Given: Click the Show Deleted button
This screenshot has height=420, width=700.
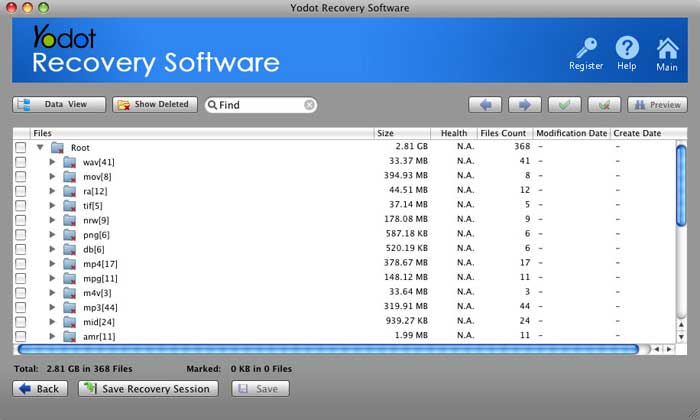Looking at the screenshot, I should tap(154, 104).
